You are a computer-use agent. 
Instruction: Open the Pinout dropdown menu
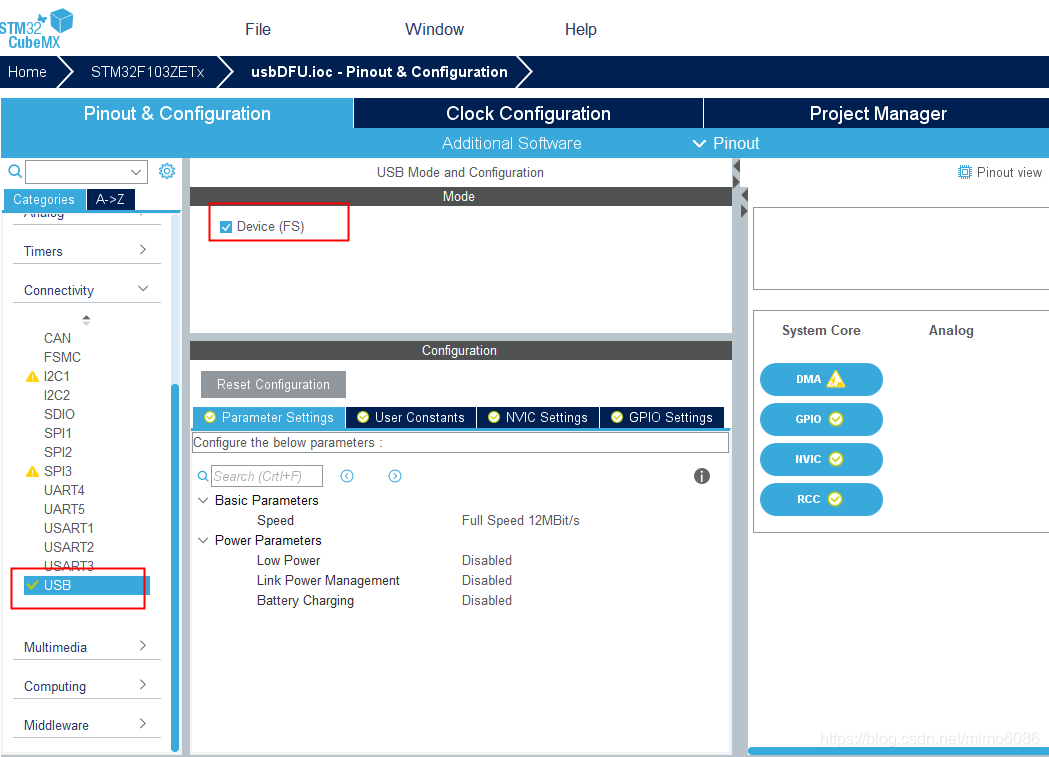(727, 143)
